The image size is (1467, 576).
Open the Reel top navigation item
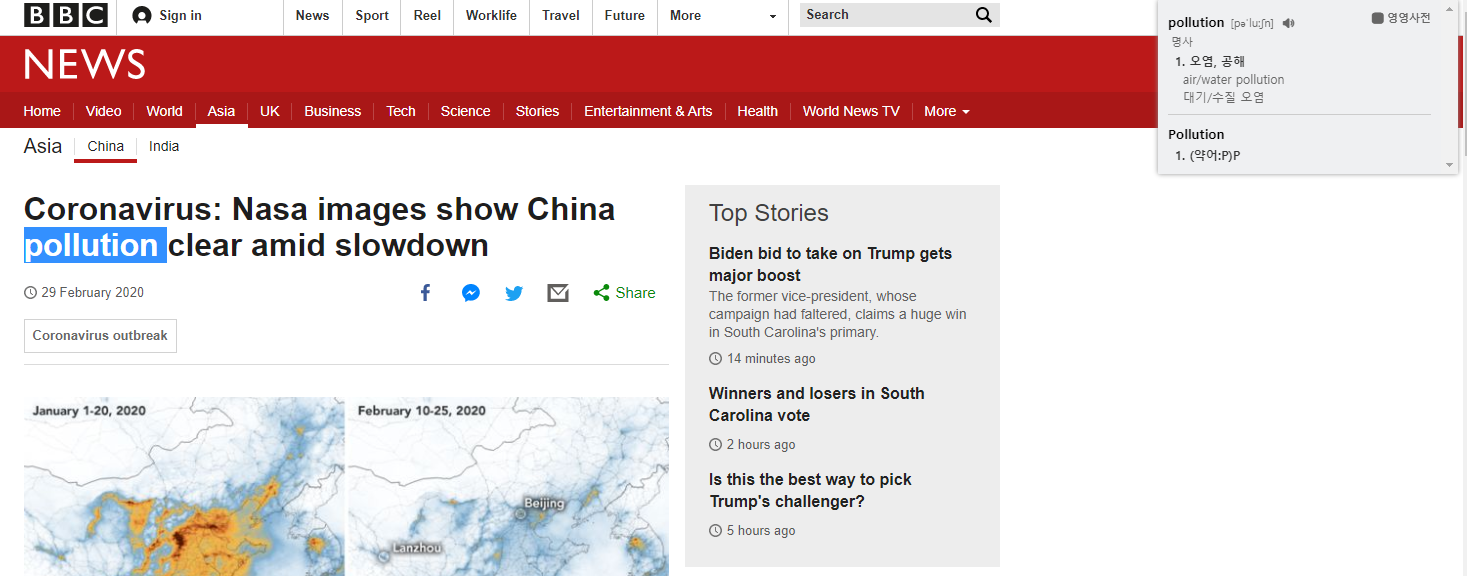pyautogui.click(x=427, y=15)
